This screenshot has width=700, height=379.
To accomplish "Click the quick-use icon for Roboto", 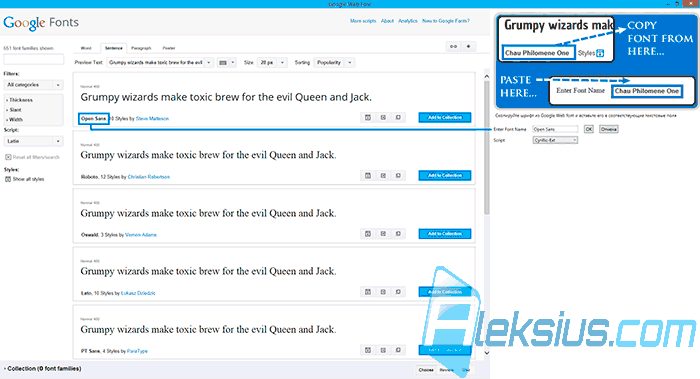I will point(383,175).
